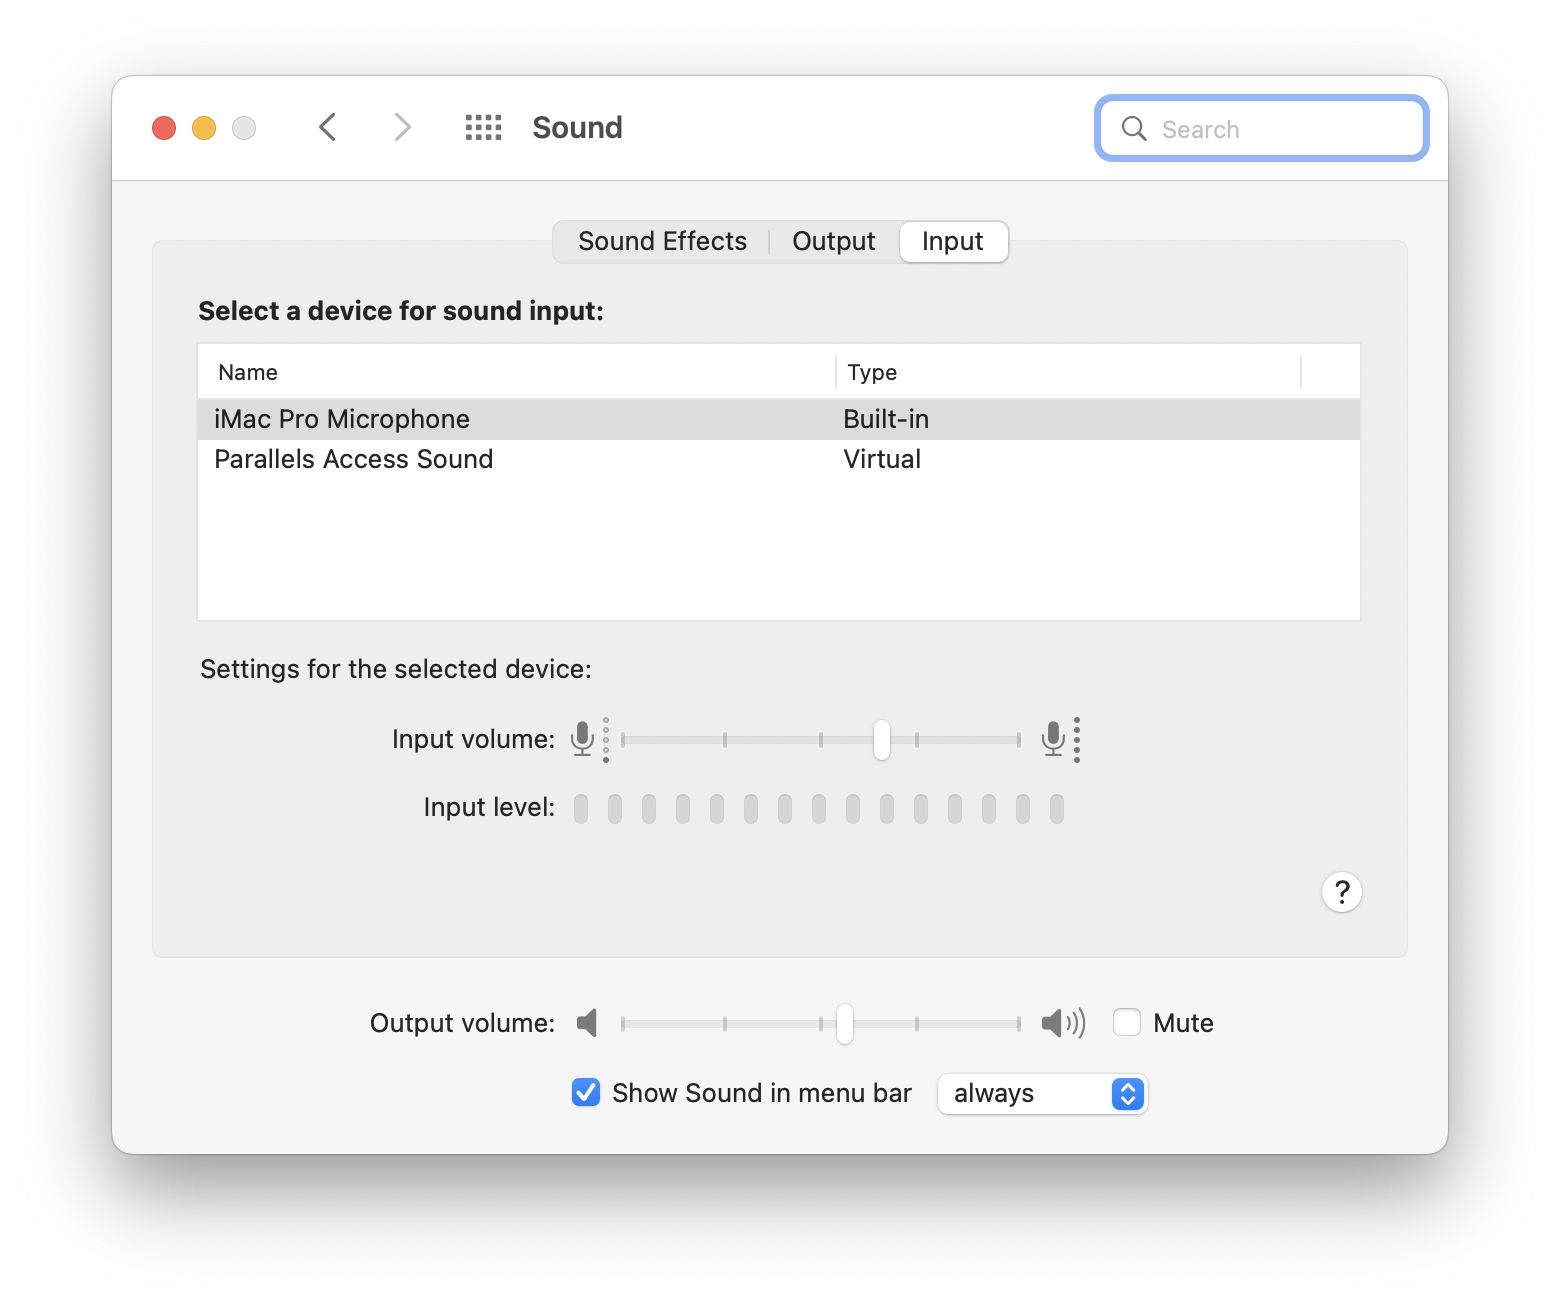Image resolution: width=1560 pixels, height=1302 pixels.
Task: Click the Input level meter
Action: pyautogui.click(x=819, y=808)
